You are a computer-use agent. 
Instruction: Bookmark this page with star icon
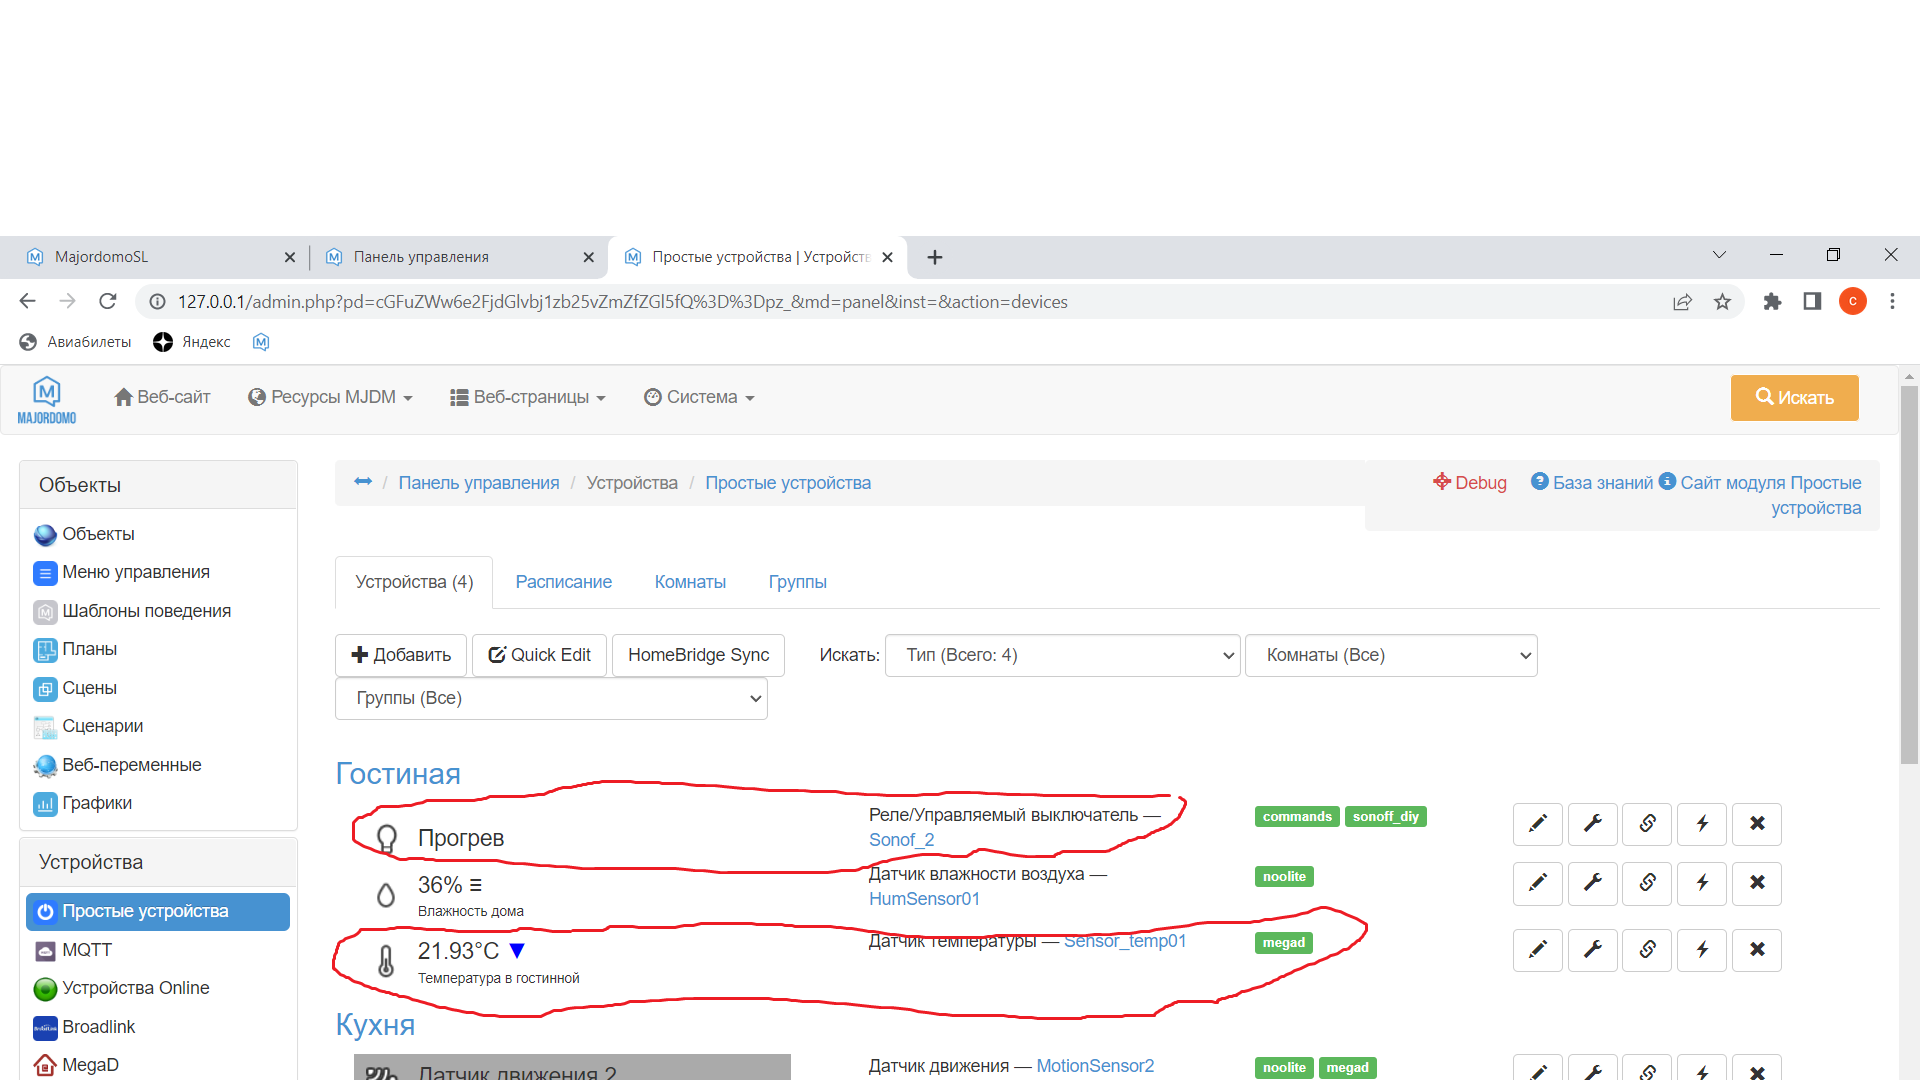click(x=1722, y=302)
